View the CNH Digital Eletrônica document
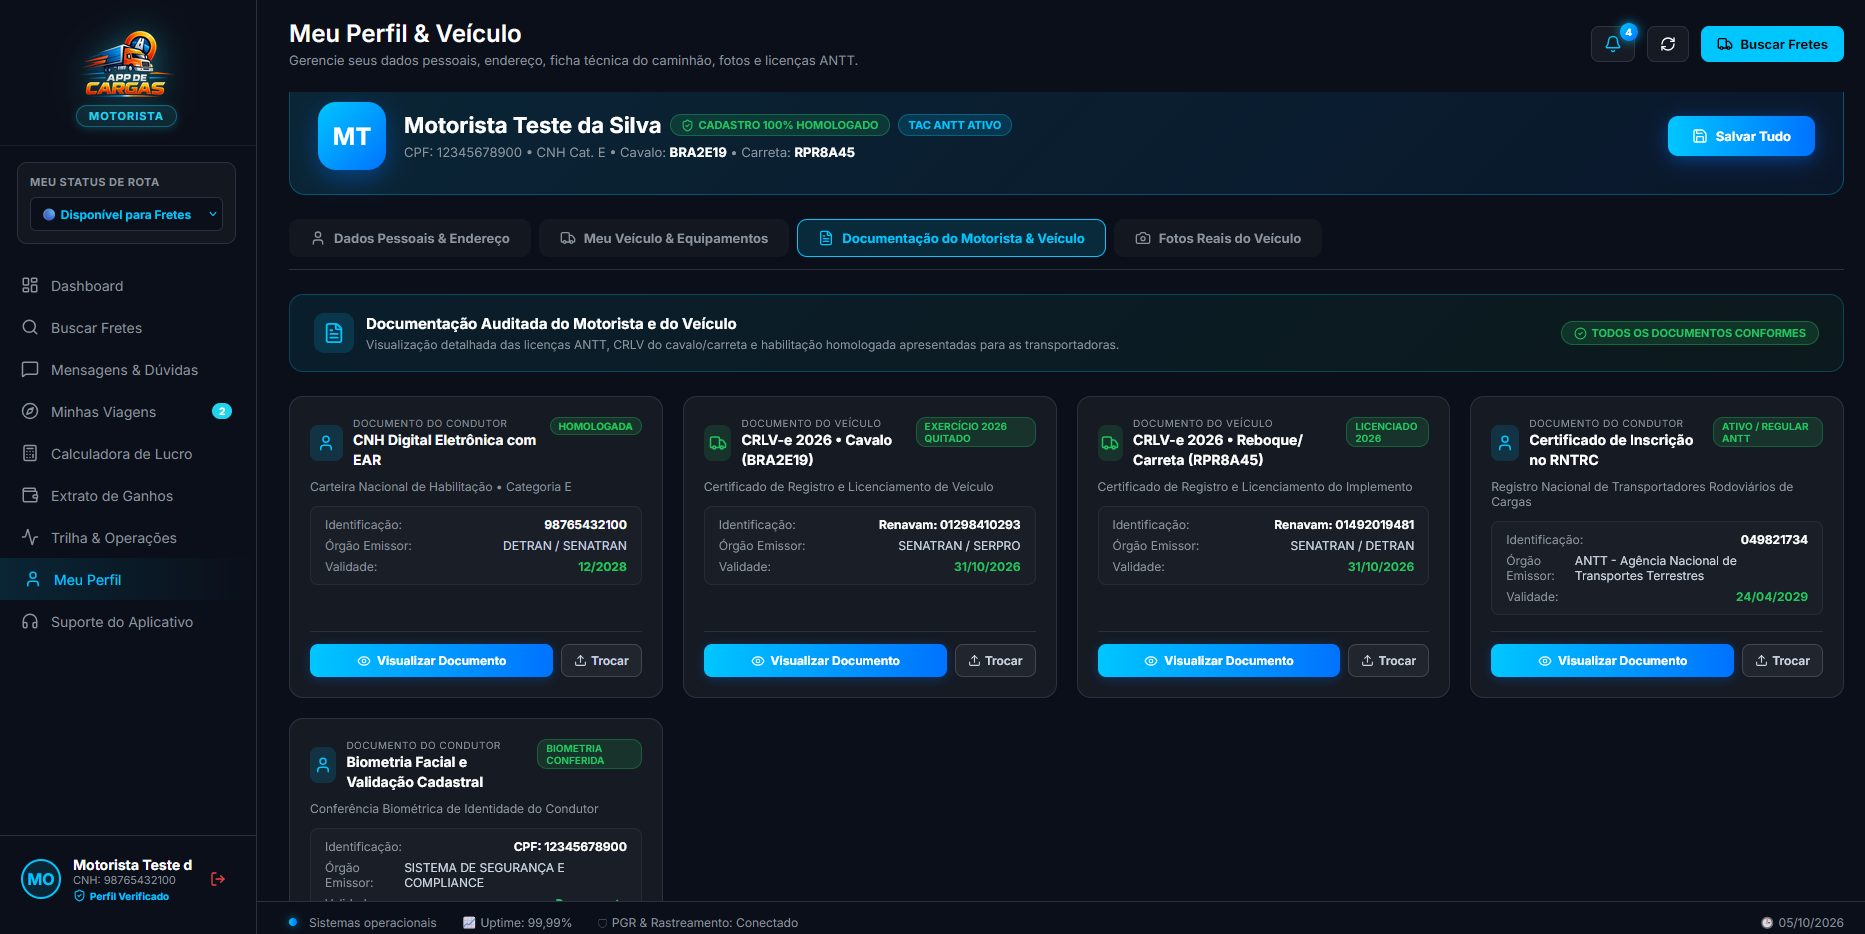This screenshot has width=1865, height=934. tap(431, 661)
